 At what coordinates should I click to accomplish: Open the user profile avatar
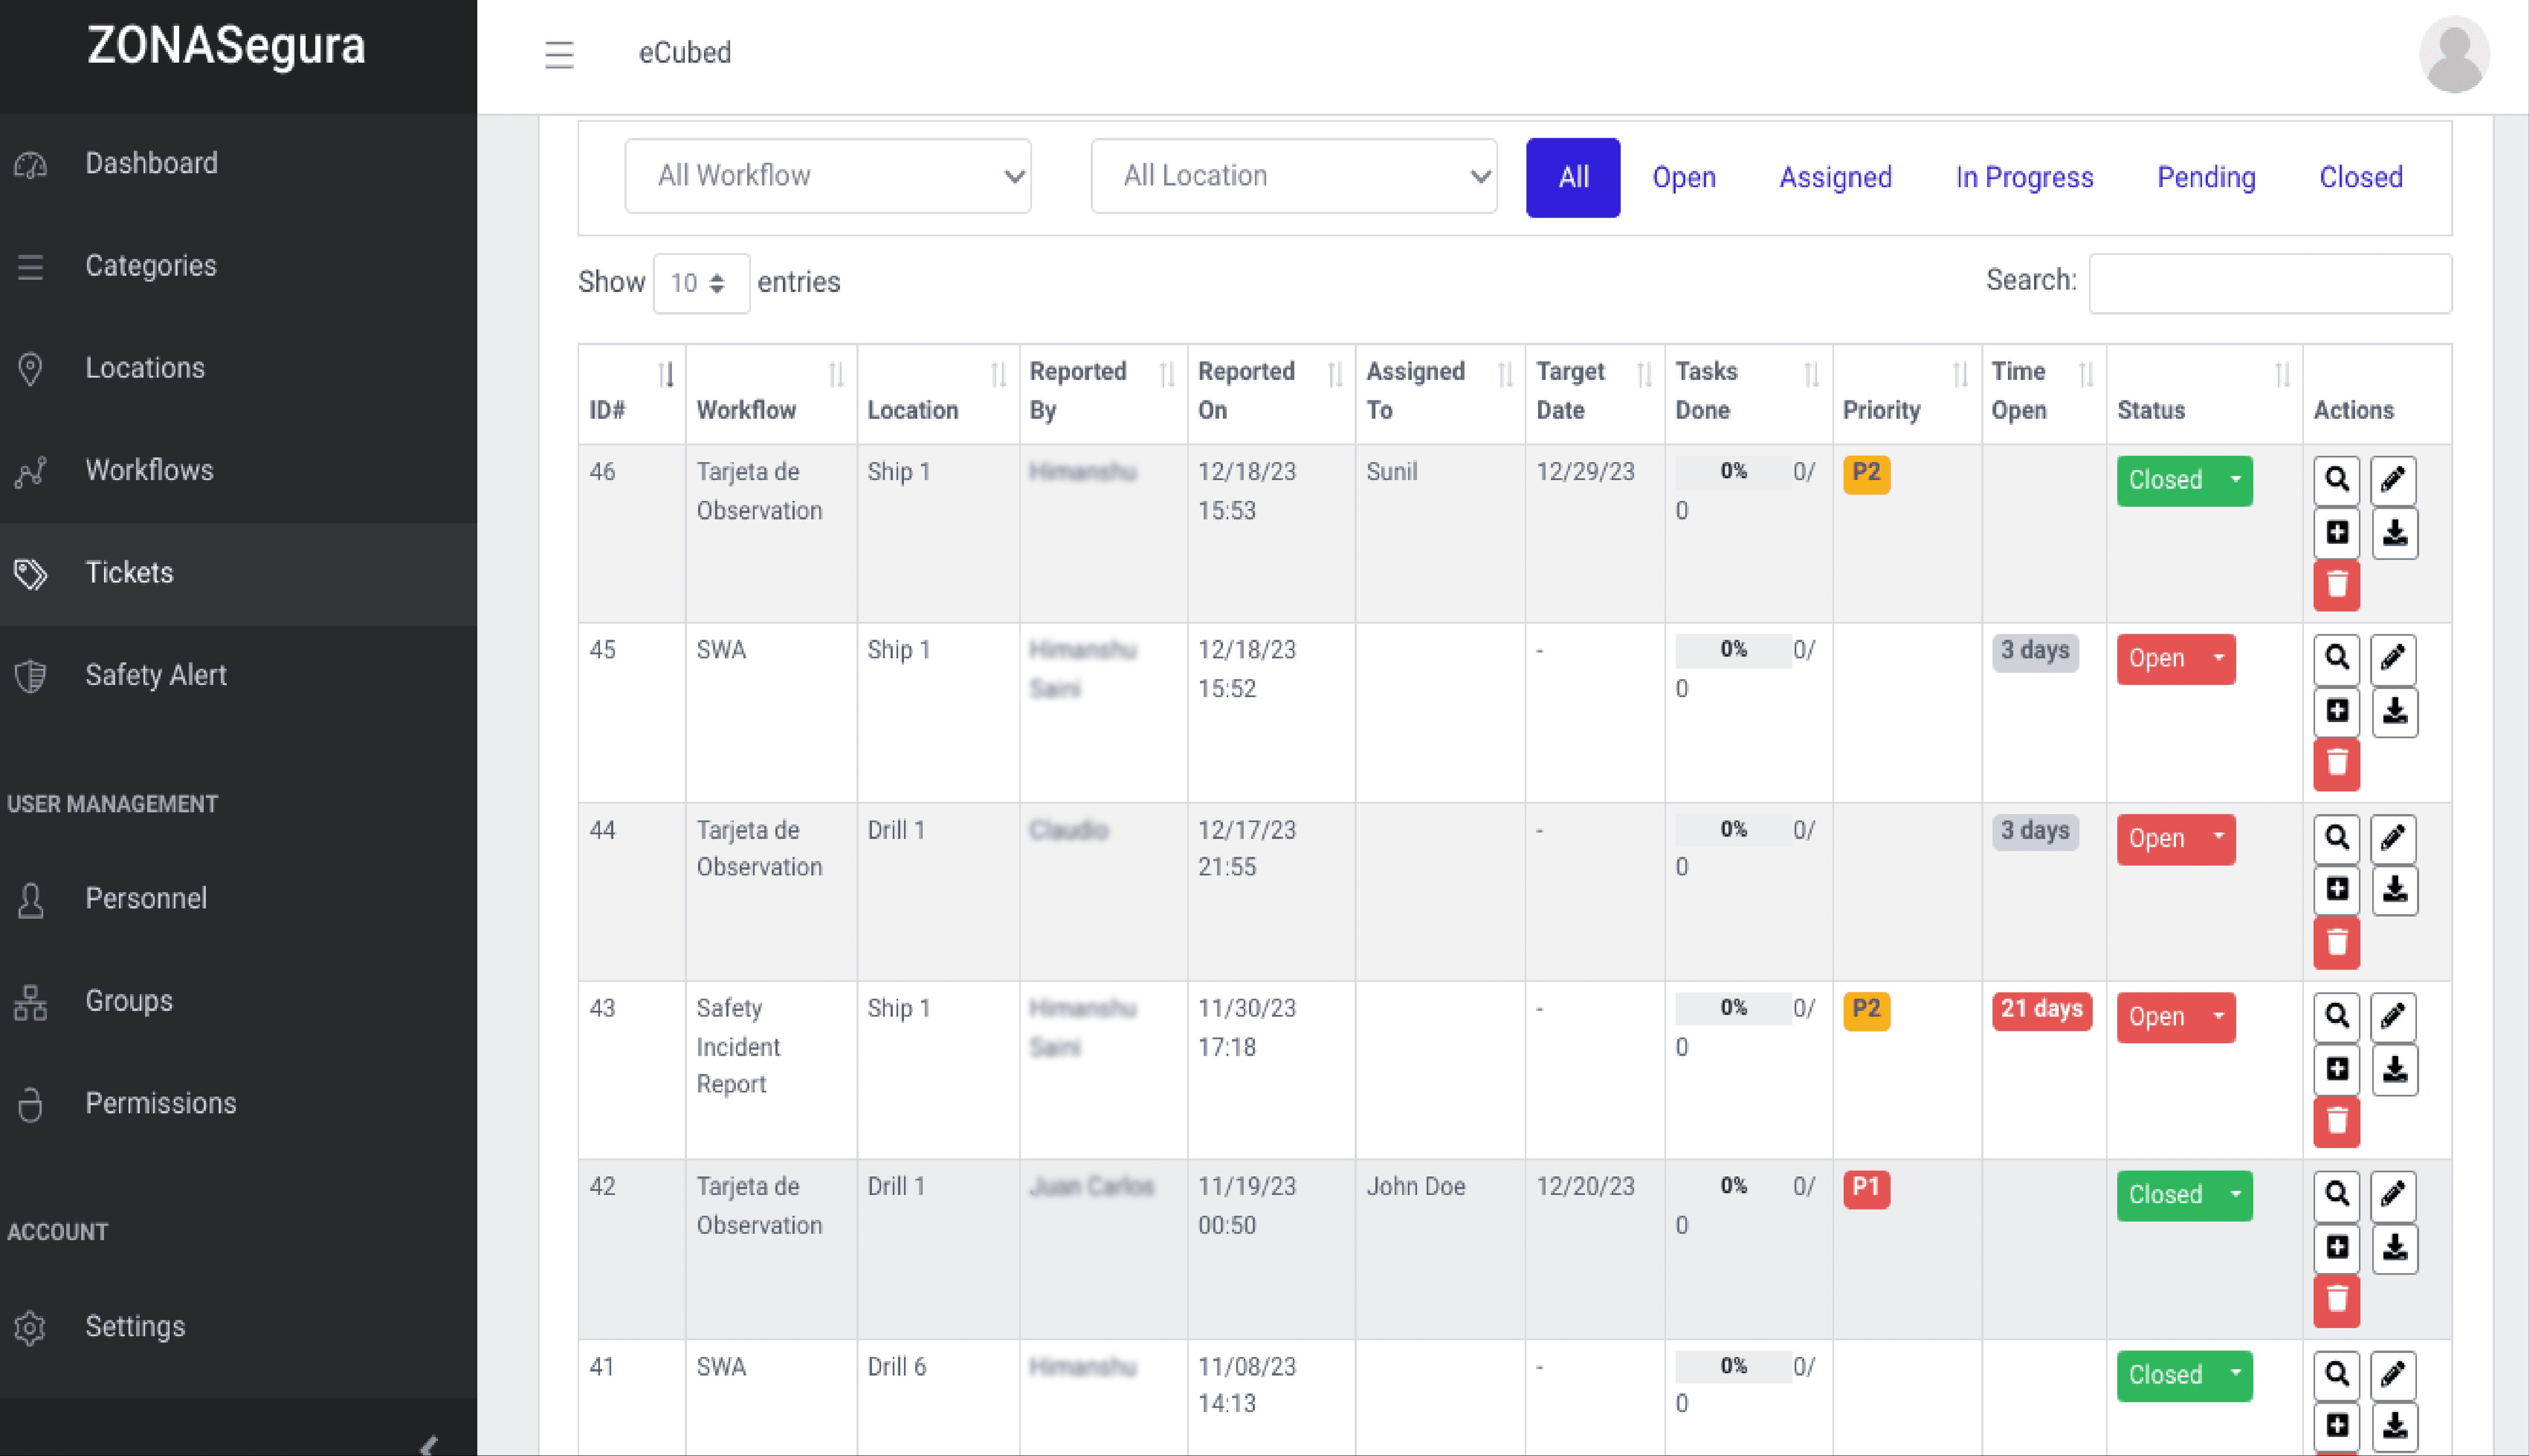[x=2454, y=54]
